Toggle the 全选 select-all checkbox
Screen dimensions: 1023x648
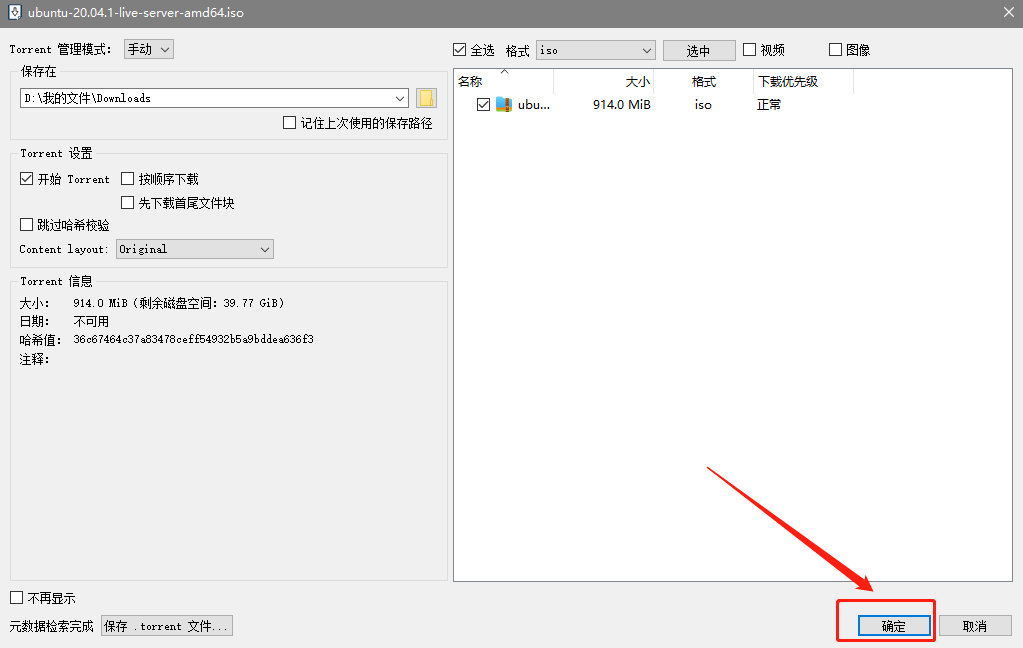(x=459, y=50)
